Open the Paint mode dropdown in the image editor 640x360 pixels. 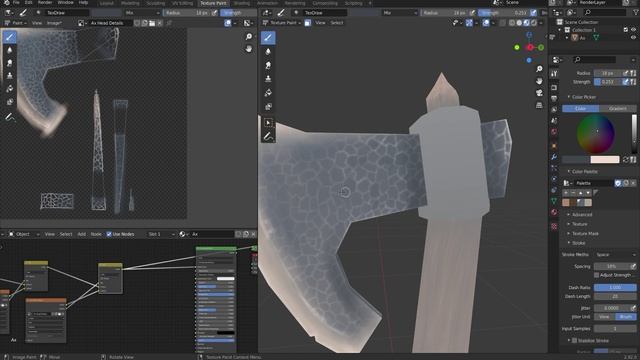(x=16, y=23)
